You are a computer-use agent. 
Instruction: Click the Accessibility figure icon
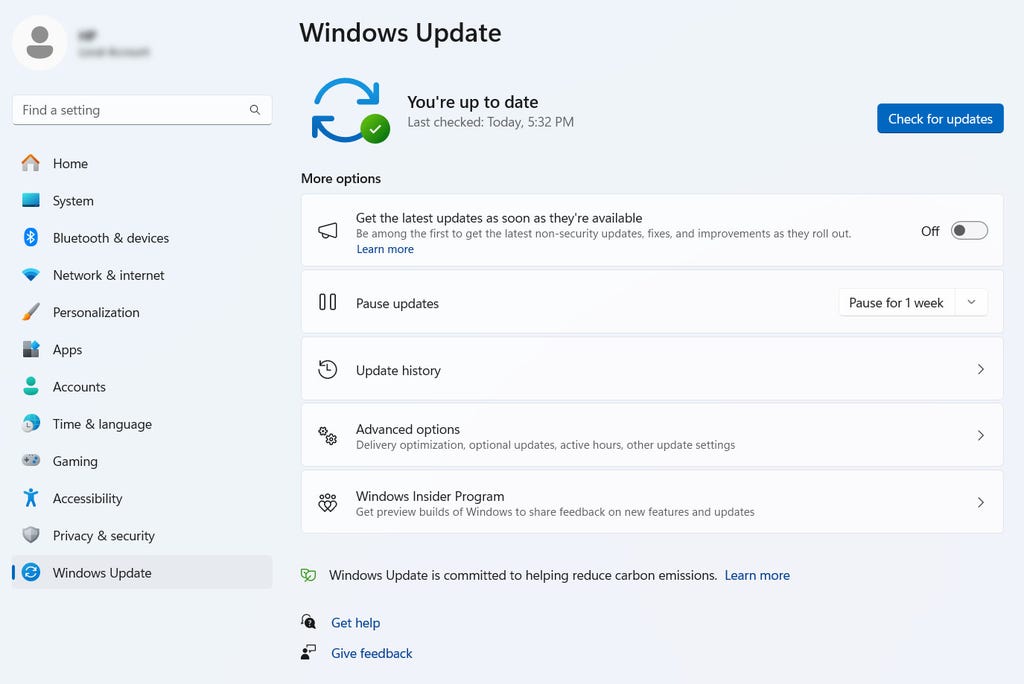31,498
